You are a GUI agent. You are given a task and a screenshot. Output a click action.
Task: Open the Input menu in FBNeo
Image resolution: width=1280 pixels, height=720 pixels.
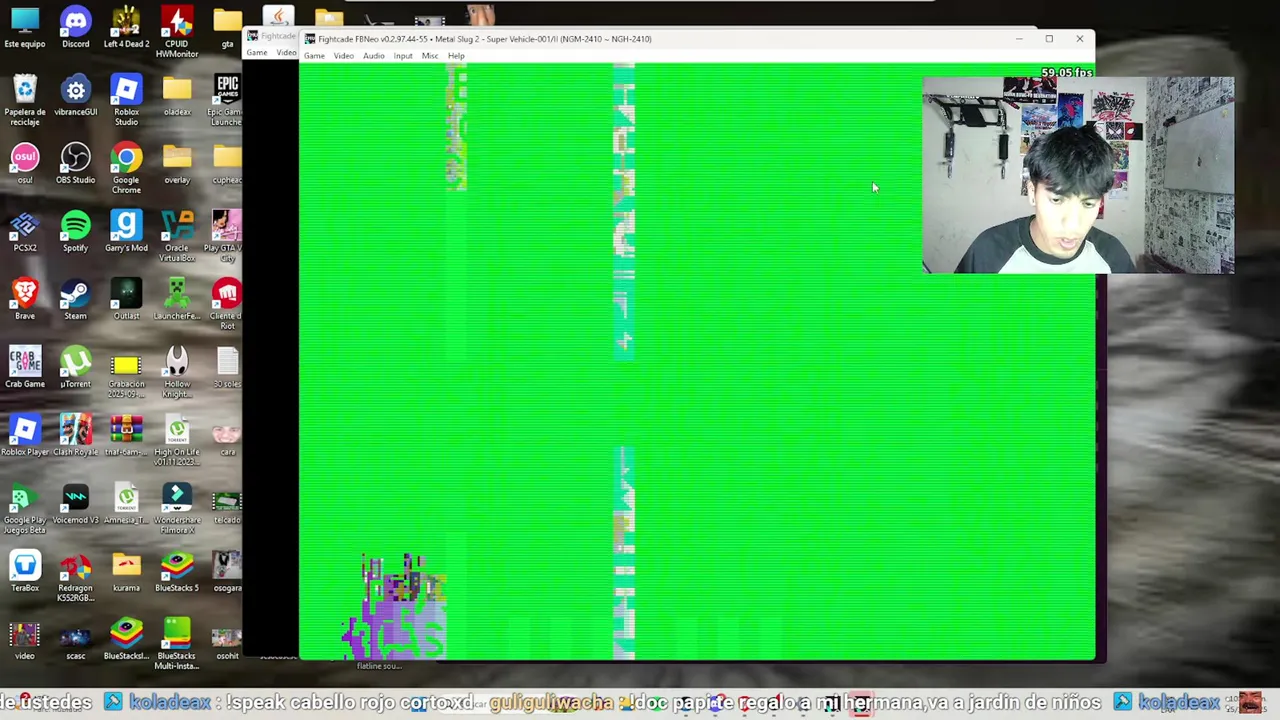402,56
